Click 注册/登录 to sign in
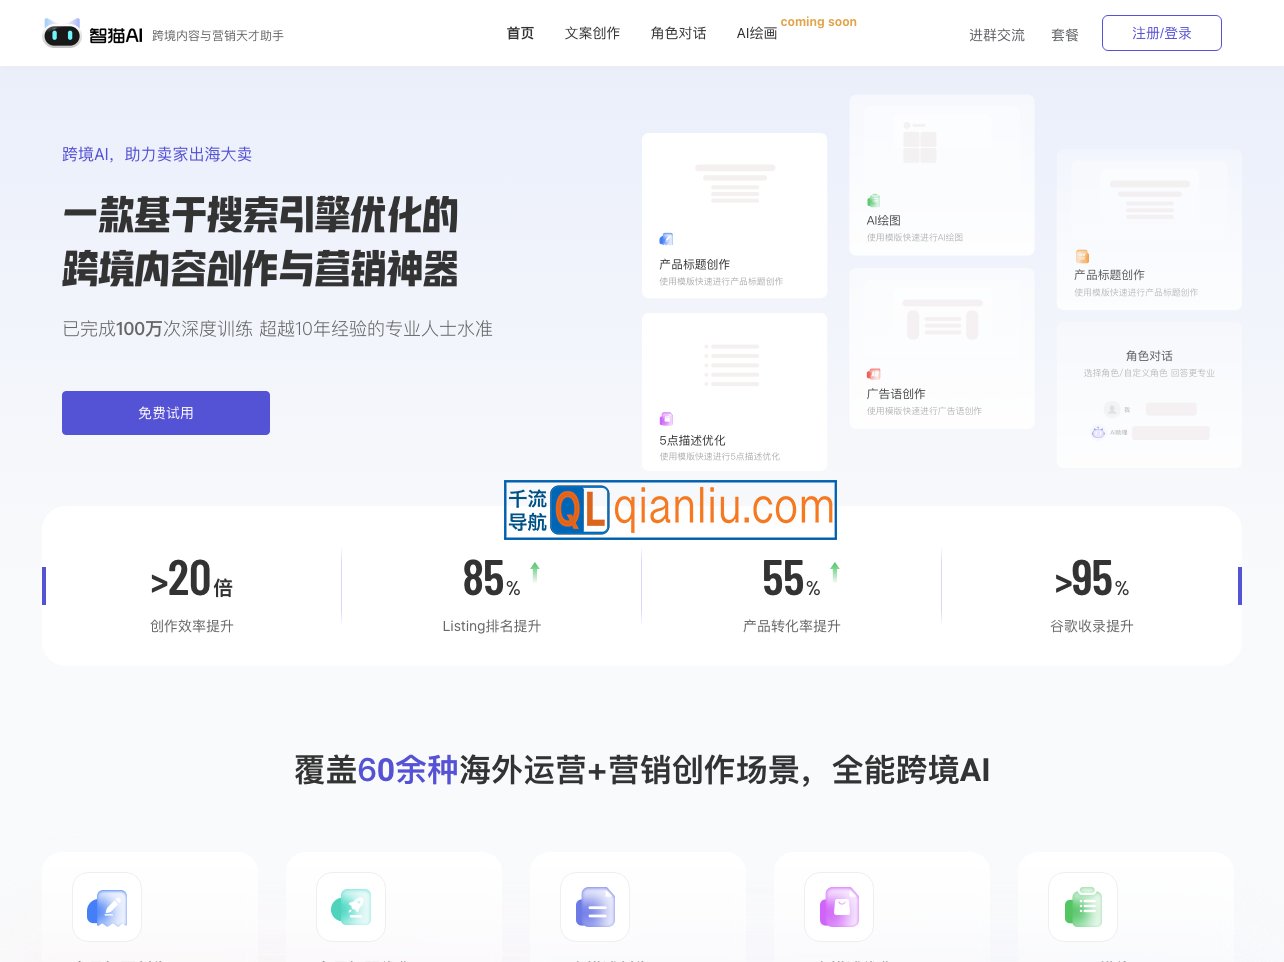Viewport: 1284px width, 962px height. coord(1162,33)
